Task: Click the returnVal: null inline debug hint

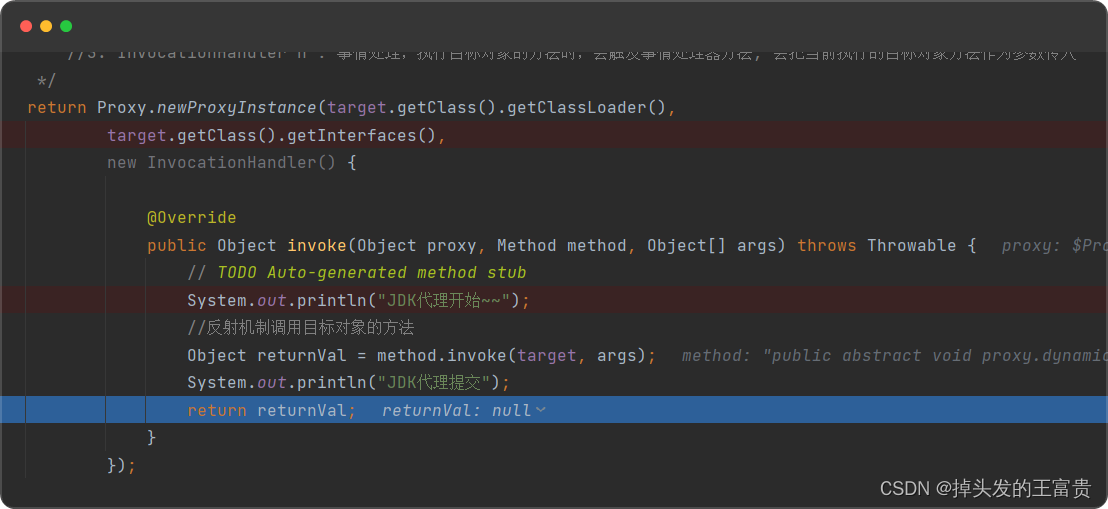Action: (456, 411)
